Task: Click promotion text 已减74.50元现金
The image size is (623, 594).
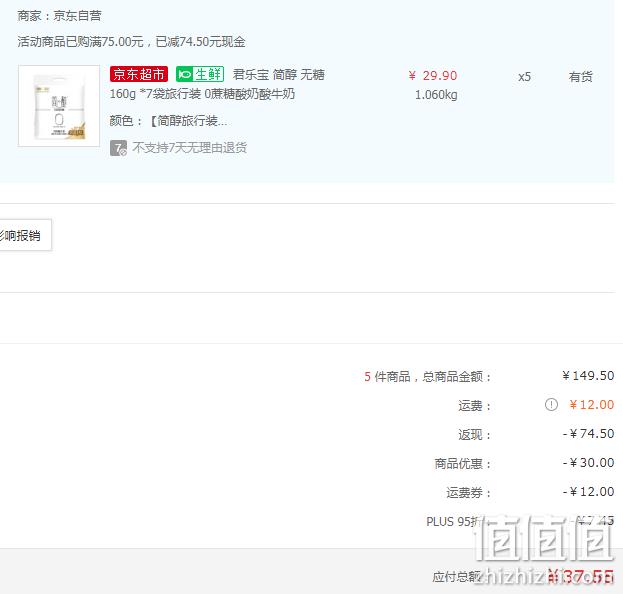Action: 200,42
